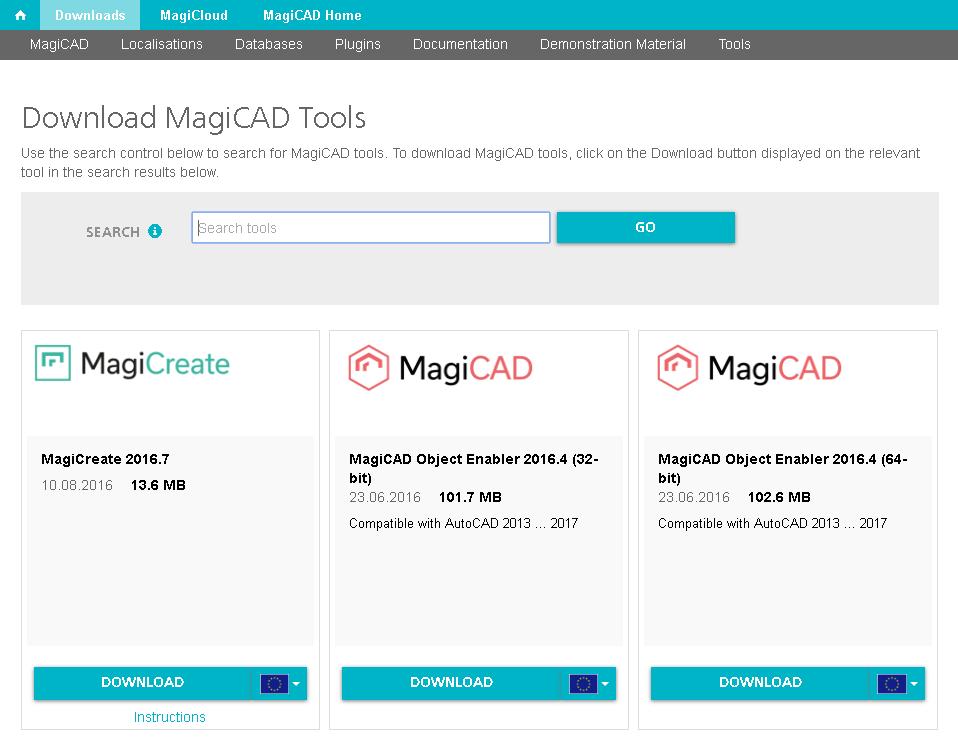The height and width of the screenshot is (737, 958).
Task: Open the MagiCAD Home tab
Action: [x=312, y=15]
